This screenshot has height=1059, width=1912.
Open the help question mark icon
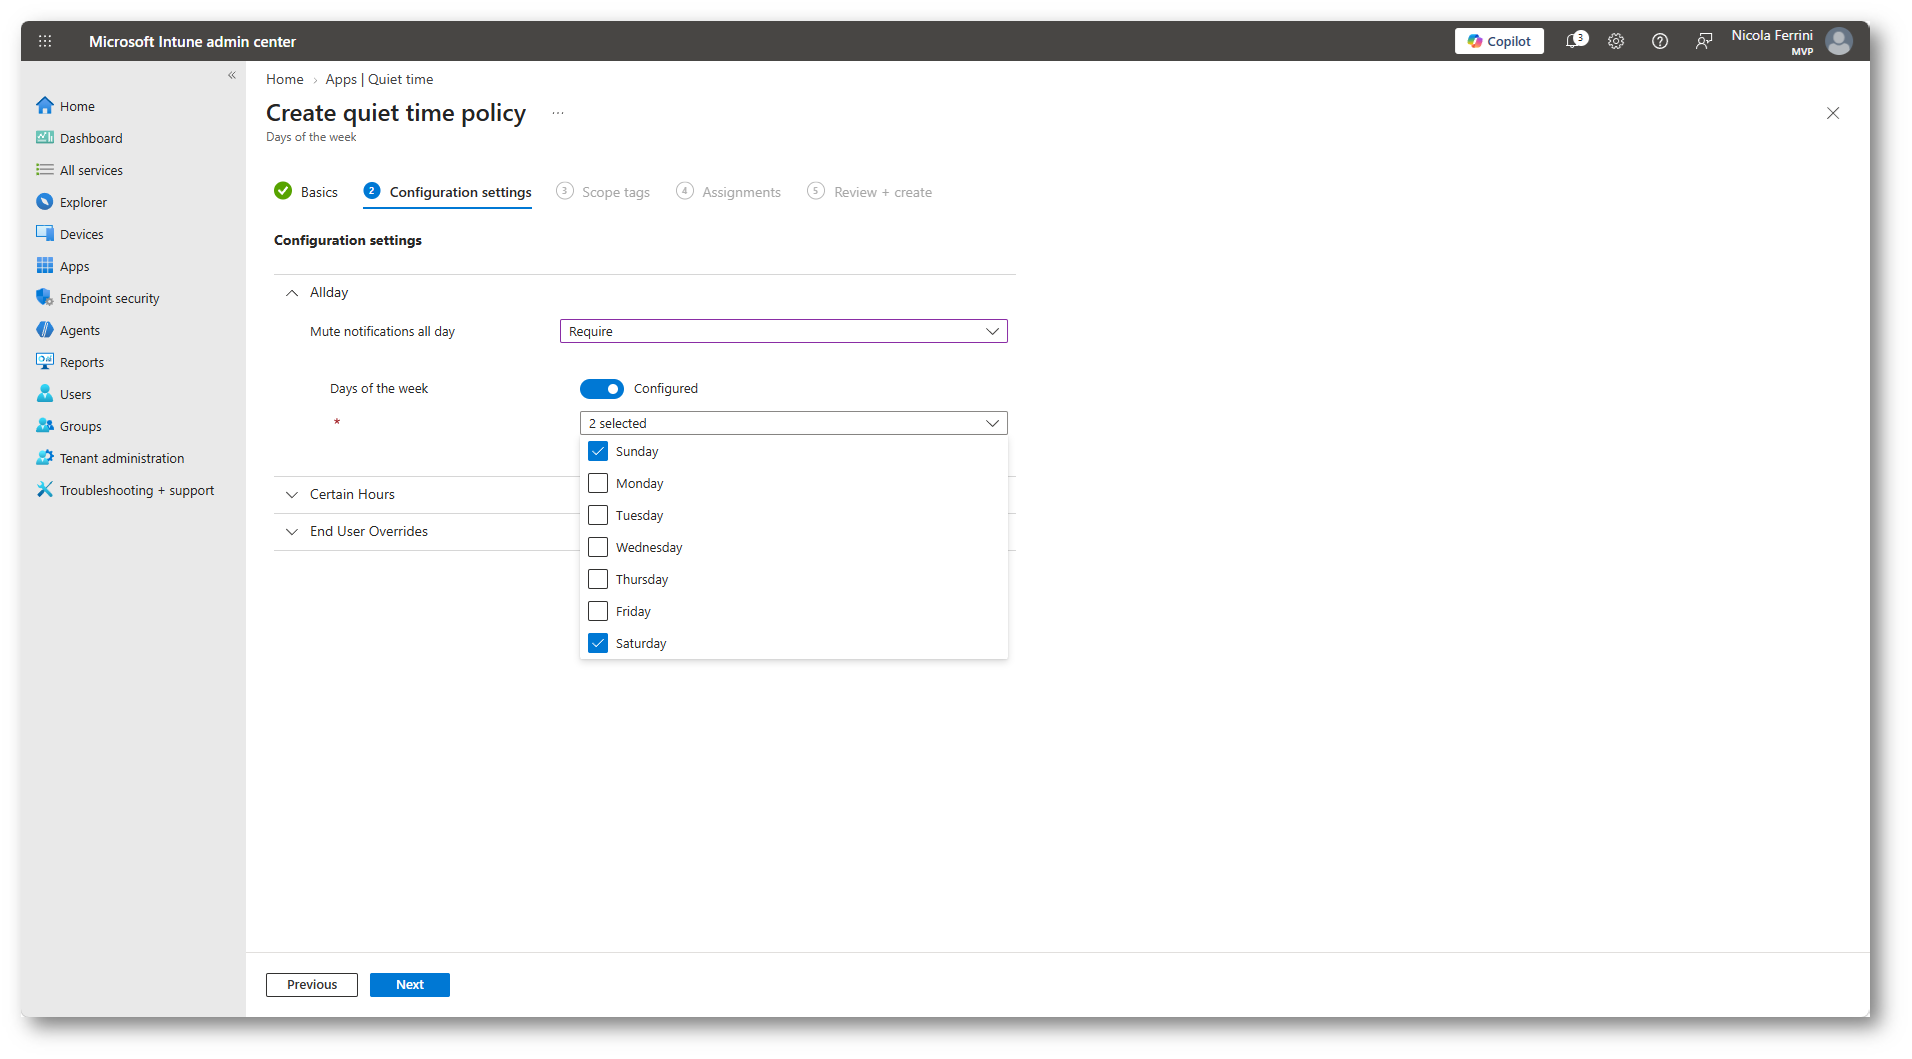[1660, 41]
